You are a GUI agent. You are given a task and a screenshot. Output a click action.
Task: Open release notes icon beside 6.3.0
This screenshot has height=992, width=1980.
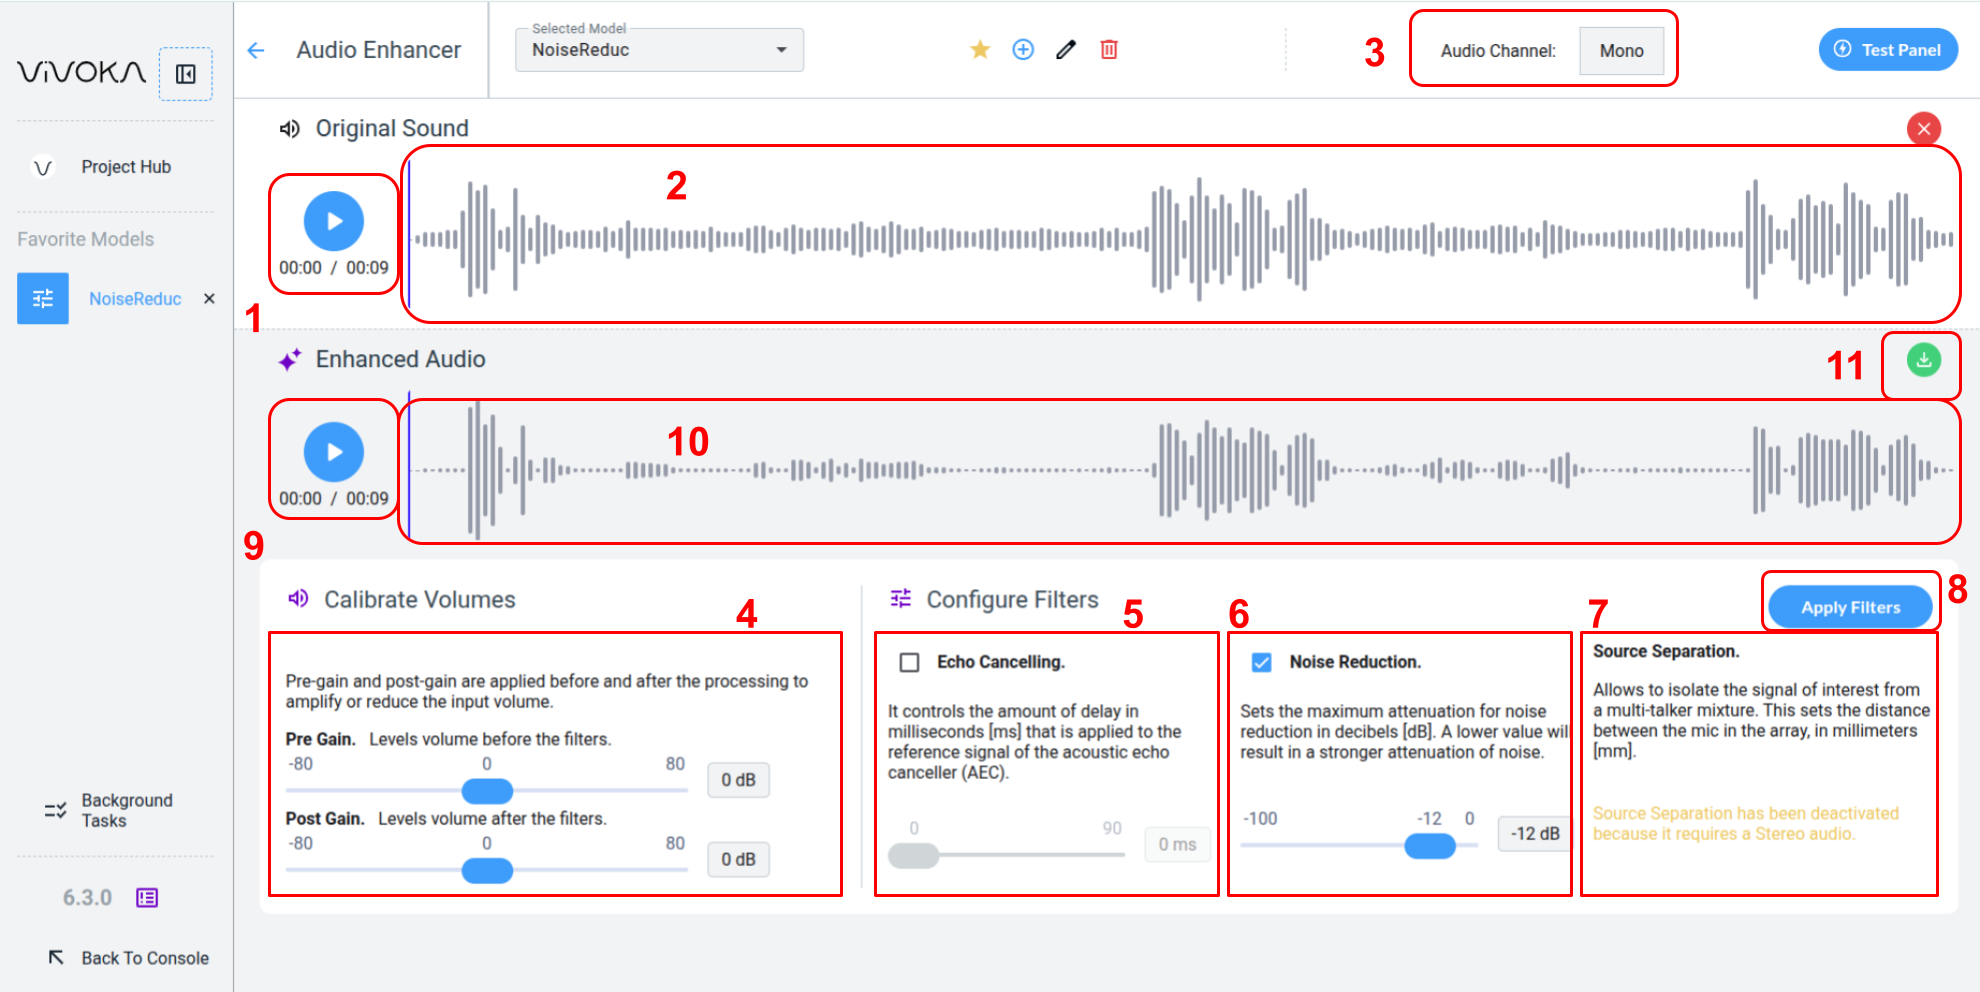tap(147, 898)
